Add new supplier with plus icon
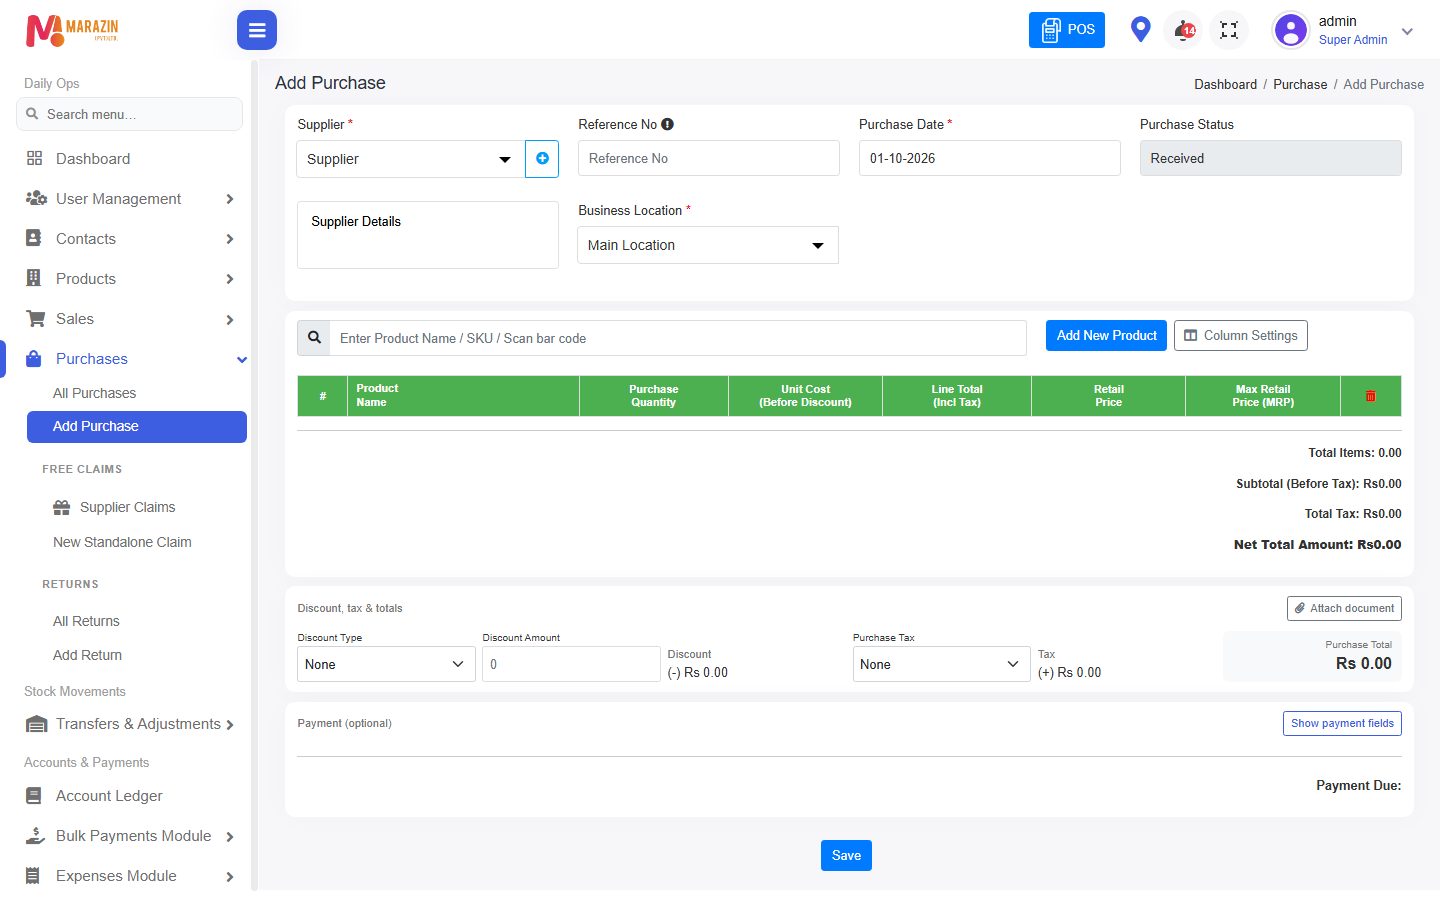Viewport: 1440px width, 900px height. click(542, 159)
